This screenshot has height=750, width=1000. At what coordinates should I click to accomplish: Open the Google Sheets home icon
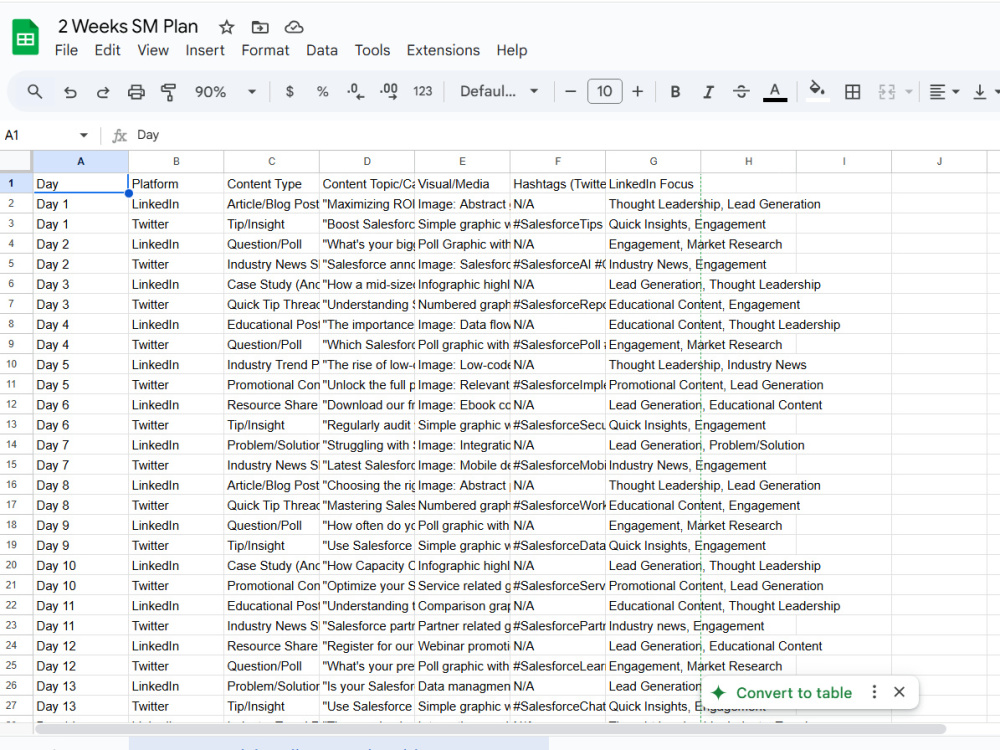(26, 37)
